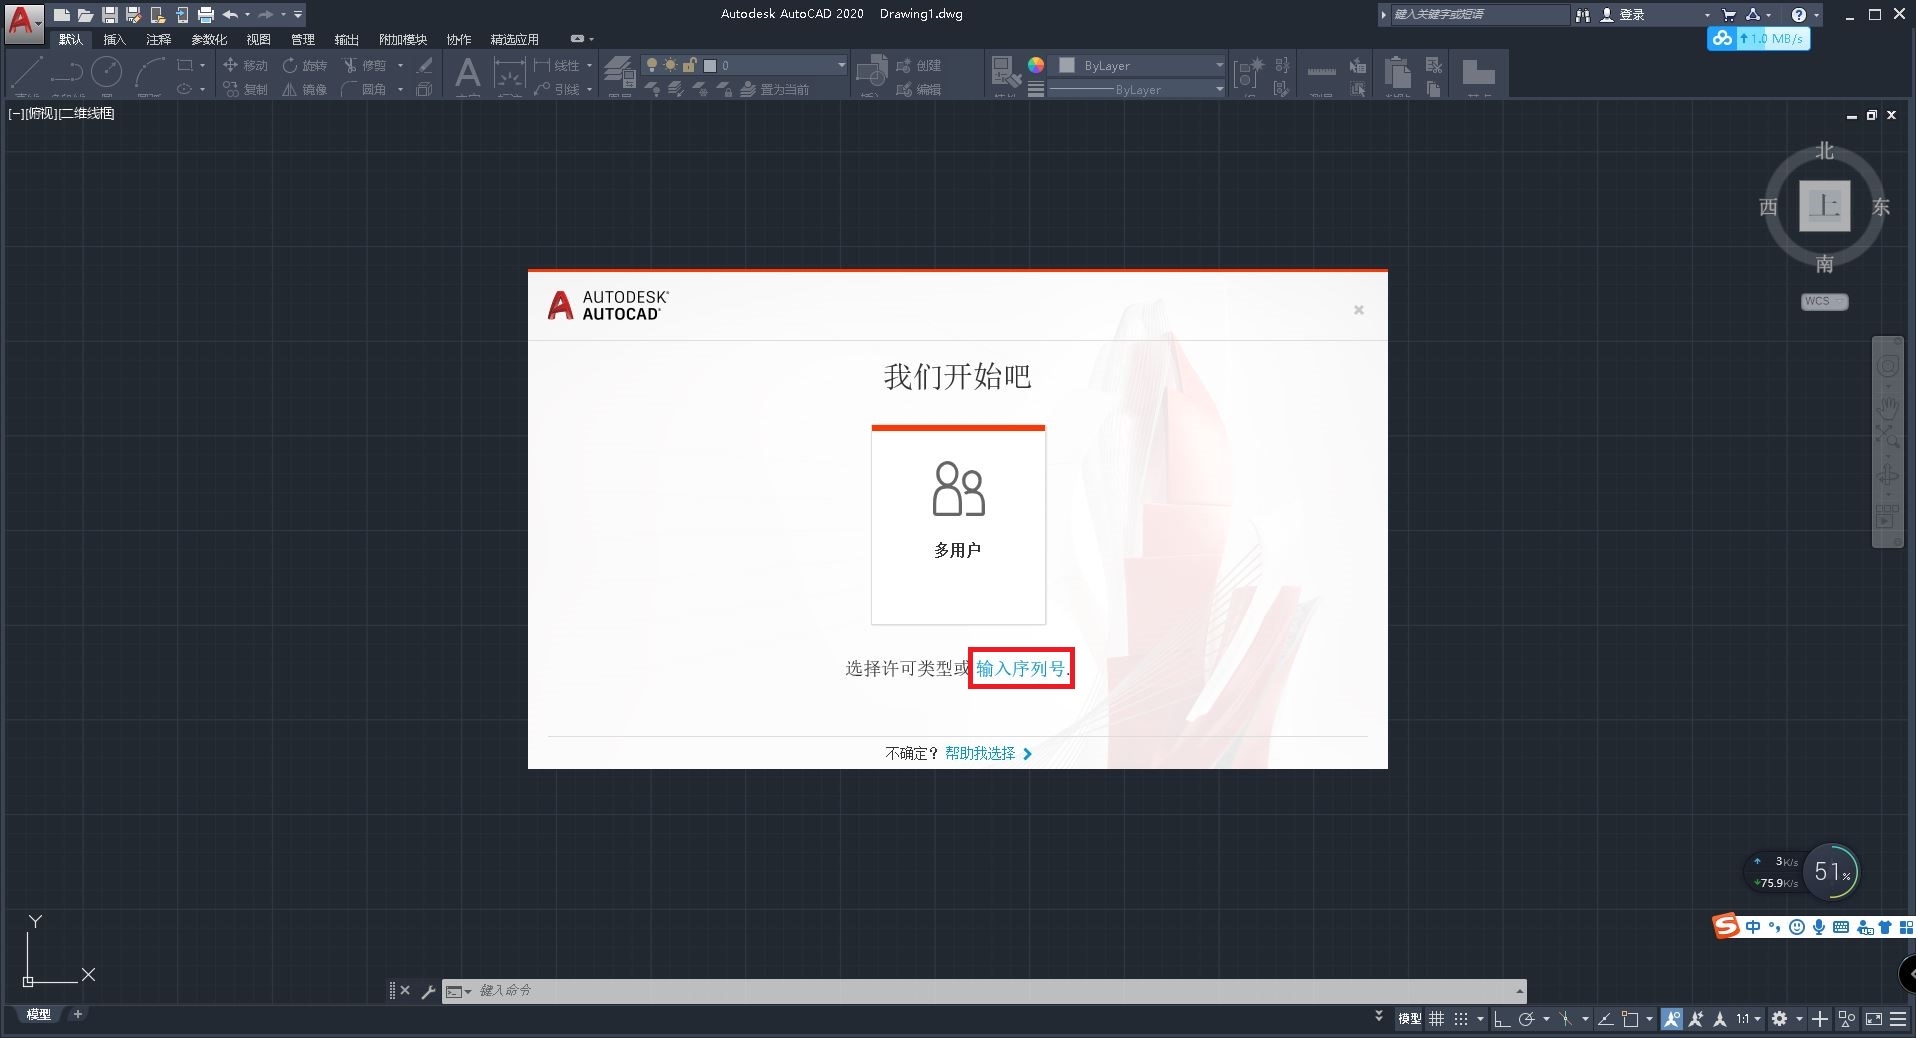The width and height of the screenshot is (1916, 1038).
Task: Click the Dimension tool icon
Action: [x=509, y=73]
